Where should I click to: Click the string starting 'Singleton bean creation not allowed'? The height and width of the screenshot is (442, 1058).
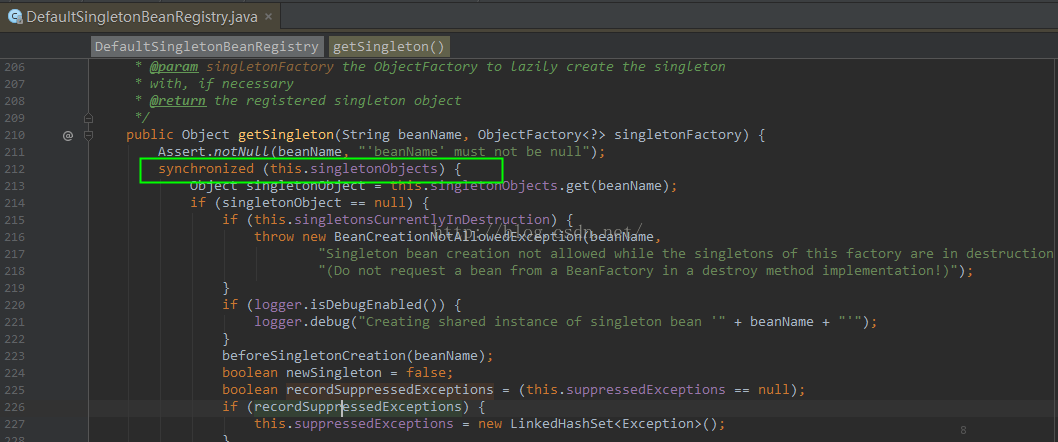tap(688, 254)
